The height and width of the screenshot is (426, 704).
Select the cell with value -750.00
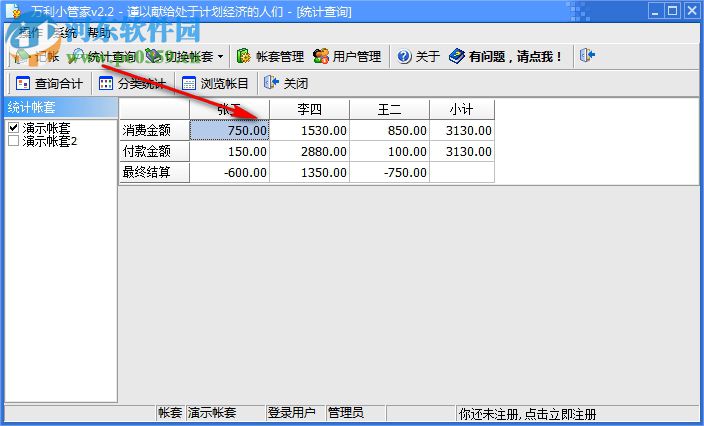(389, 172)
